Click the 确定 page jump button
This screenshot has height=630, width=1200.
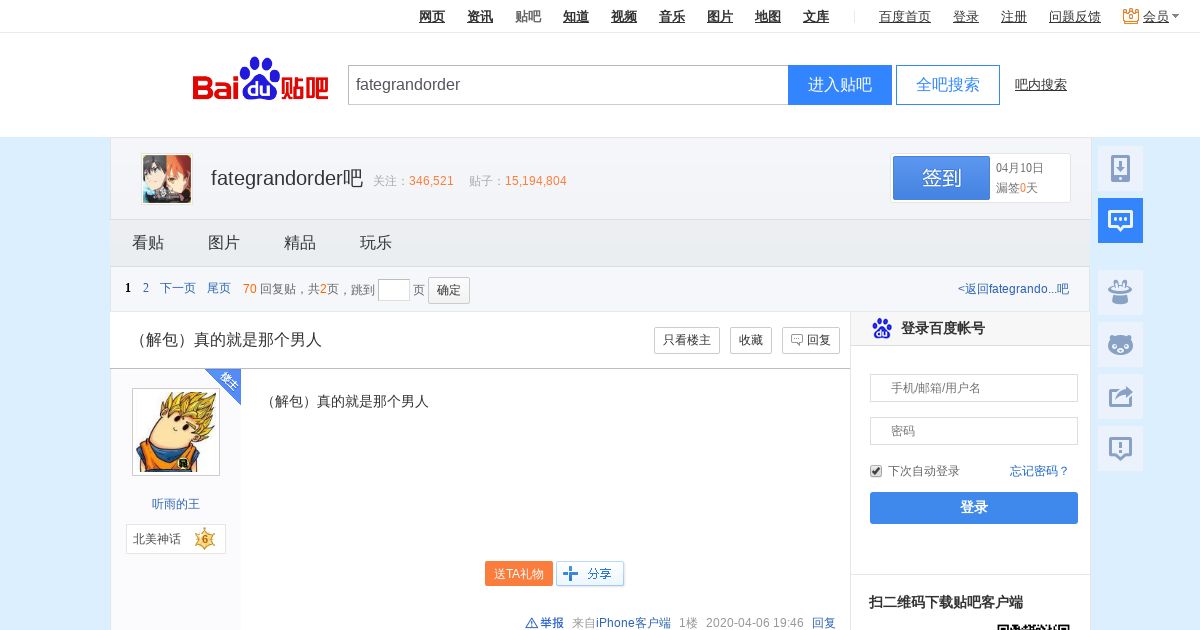pos(449,290)
